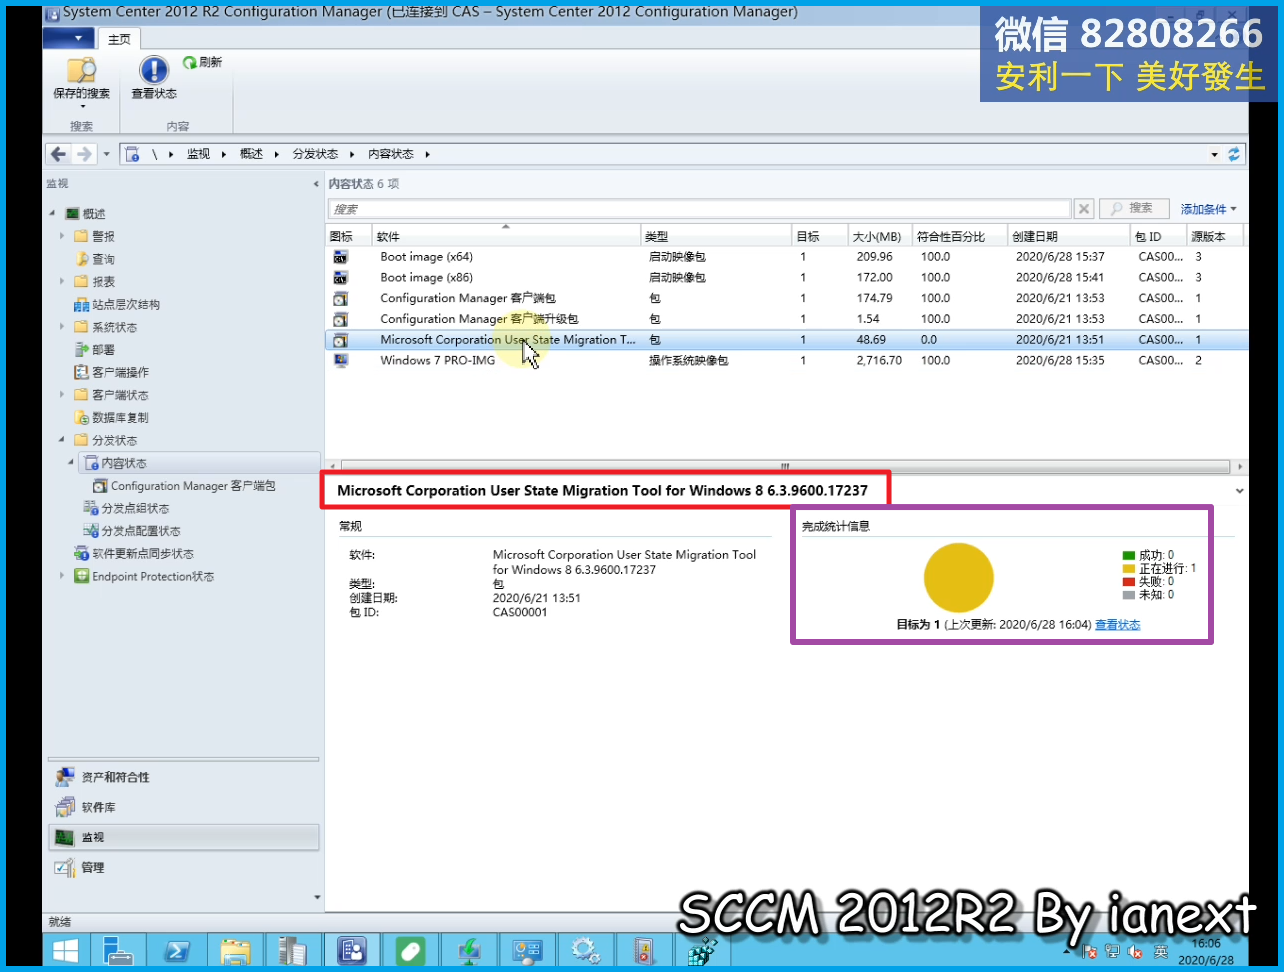The width and height of the screenshot is (1284, 972).
Task: Select 部署 in navigation tree
Action: point(95,350)
